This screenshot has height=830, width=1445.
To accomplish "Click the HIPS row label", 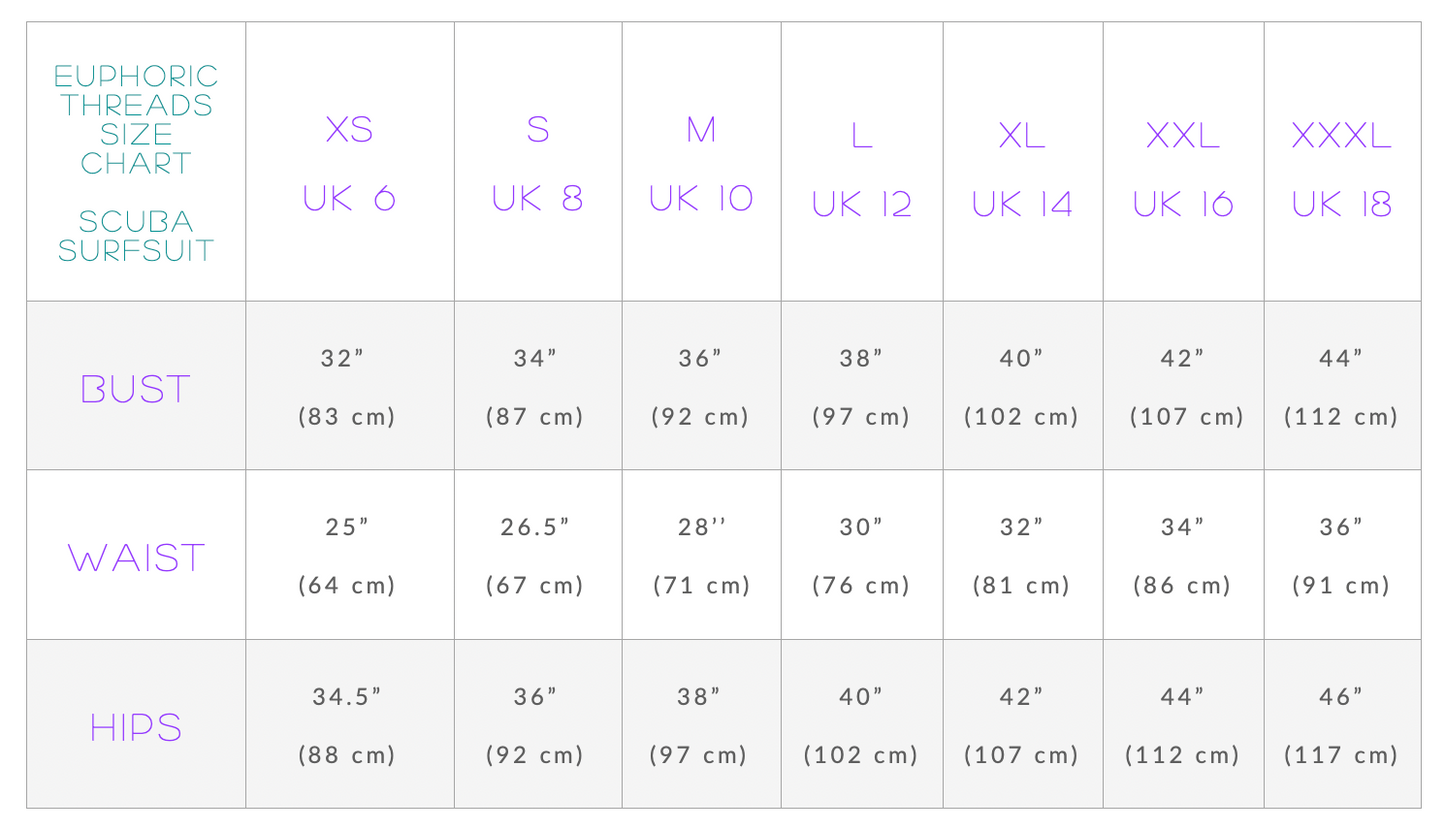I will (136, 724).
